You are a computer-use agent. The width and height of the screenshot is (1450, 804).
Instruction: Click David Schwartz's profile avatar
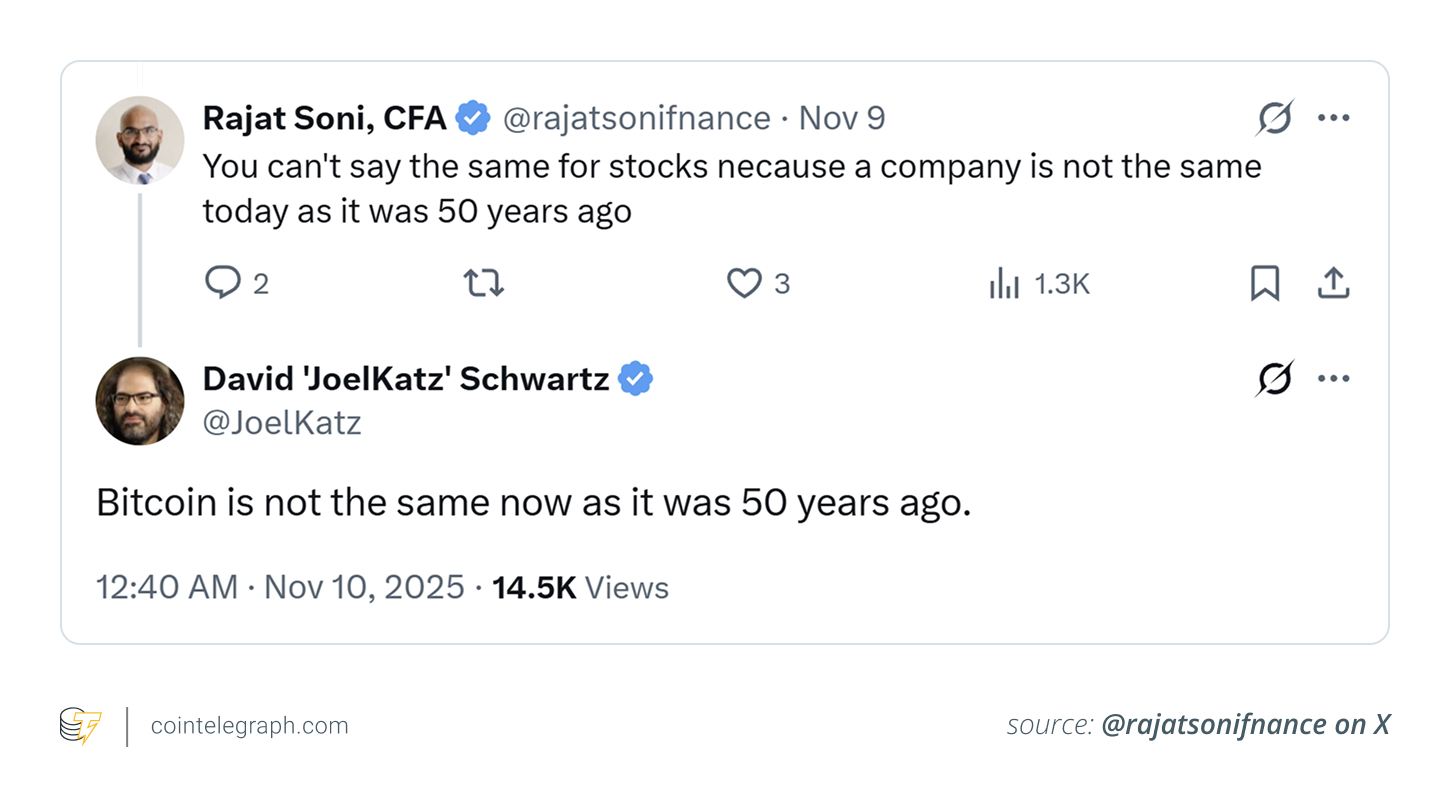(140, 400)
